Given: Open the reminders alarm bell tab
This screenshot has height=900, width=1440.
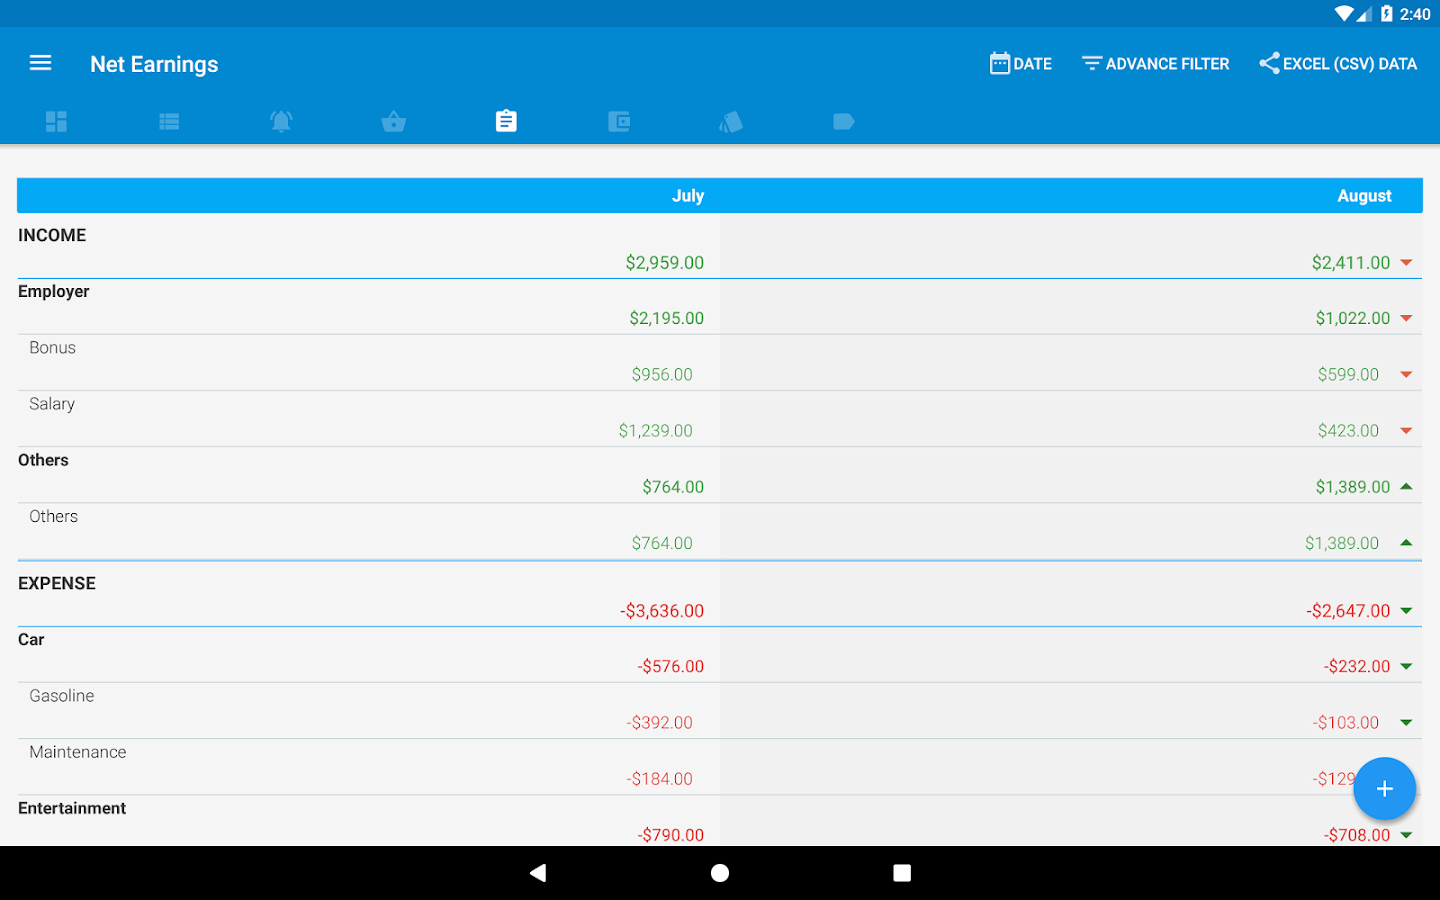Looking at the screenshot, I should 281,121.
